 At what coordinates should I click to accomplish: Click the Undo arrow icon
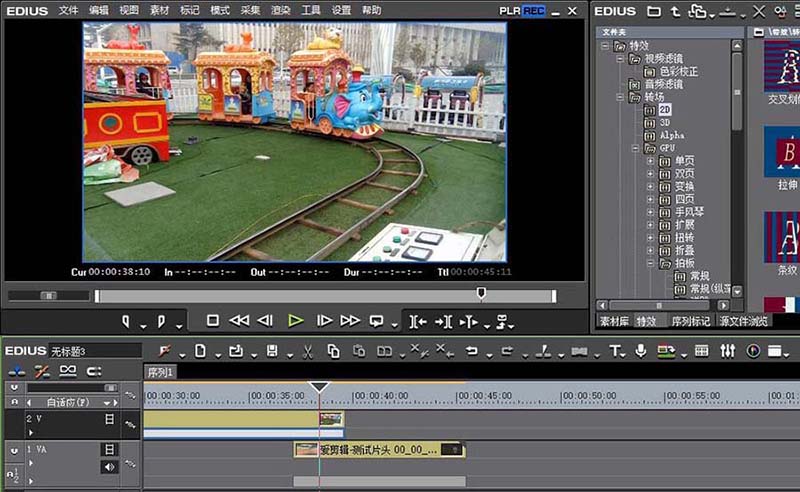pyautogui.click(x=471, y=351)
